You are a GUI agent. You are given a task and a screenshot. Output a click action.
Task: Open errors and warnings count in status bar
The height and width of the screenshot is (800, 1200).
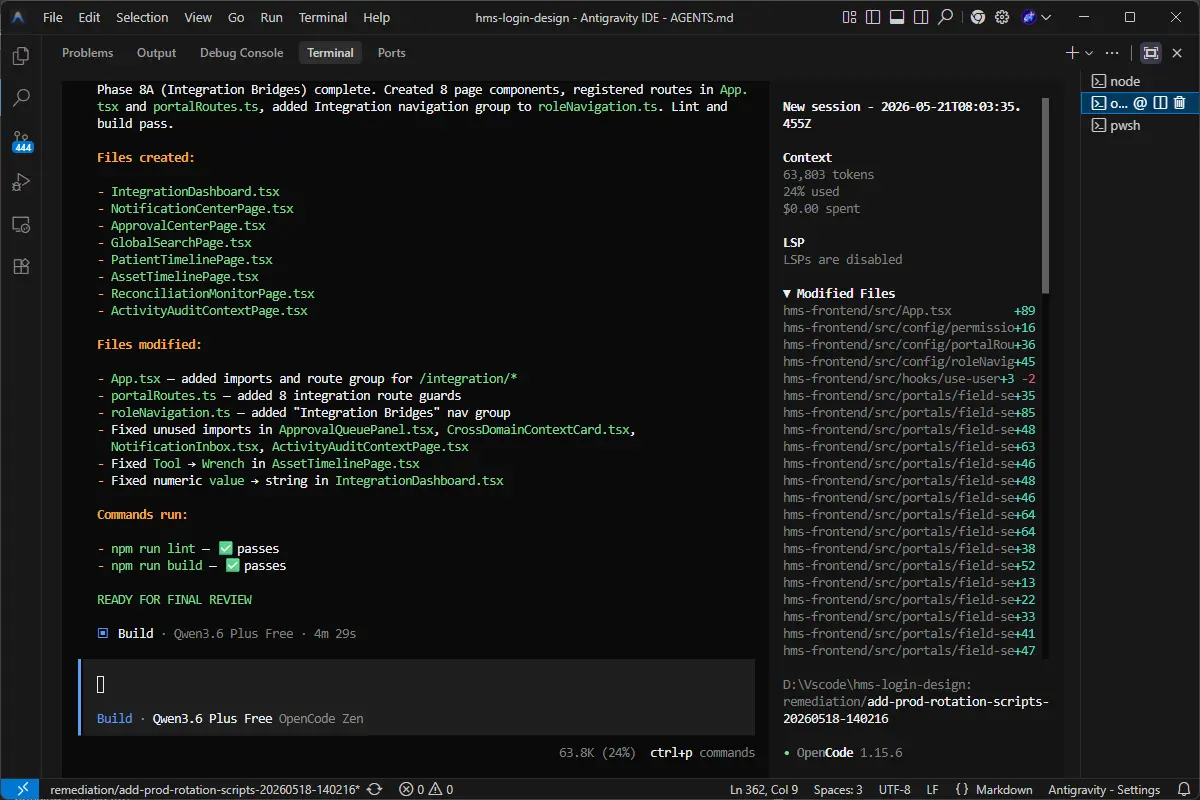425,789
